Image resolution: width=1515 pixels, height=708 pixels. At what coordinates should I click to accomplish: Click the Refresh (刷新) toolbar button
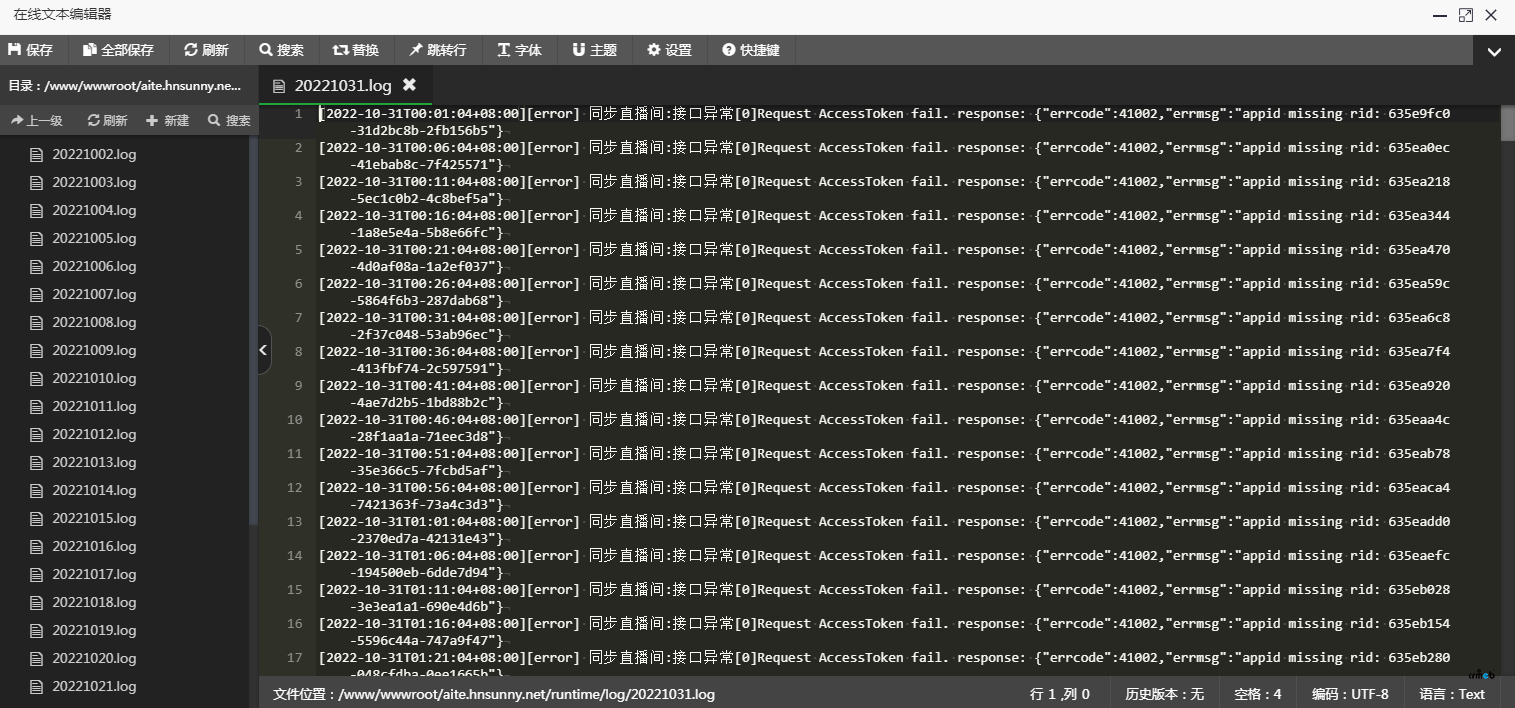207,50
